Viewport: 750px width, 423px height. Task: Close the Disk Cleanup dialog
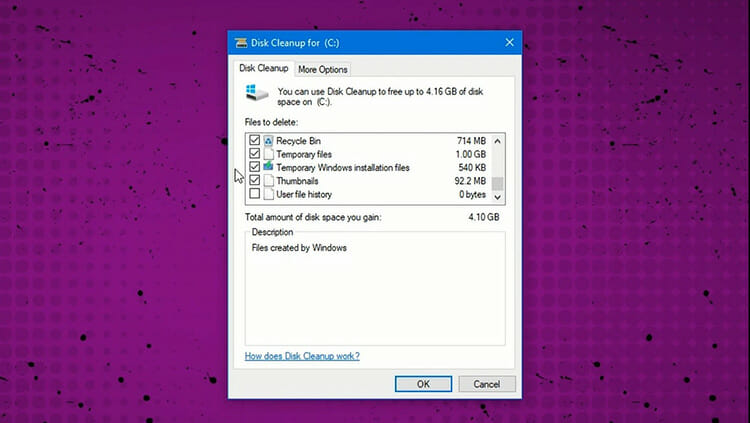pyautogui.click(x=509, y=43)
